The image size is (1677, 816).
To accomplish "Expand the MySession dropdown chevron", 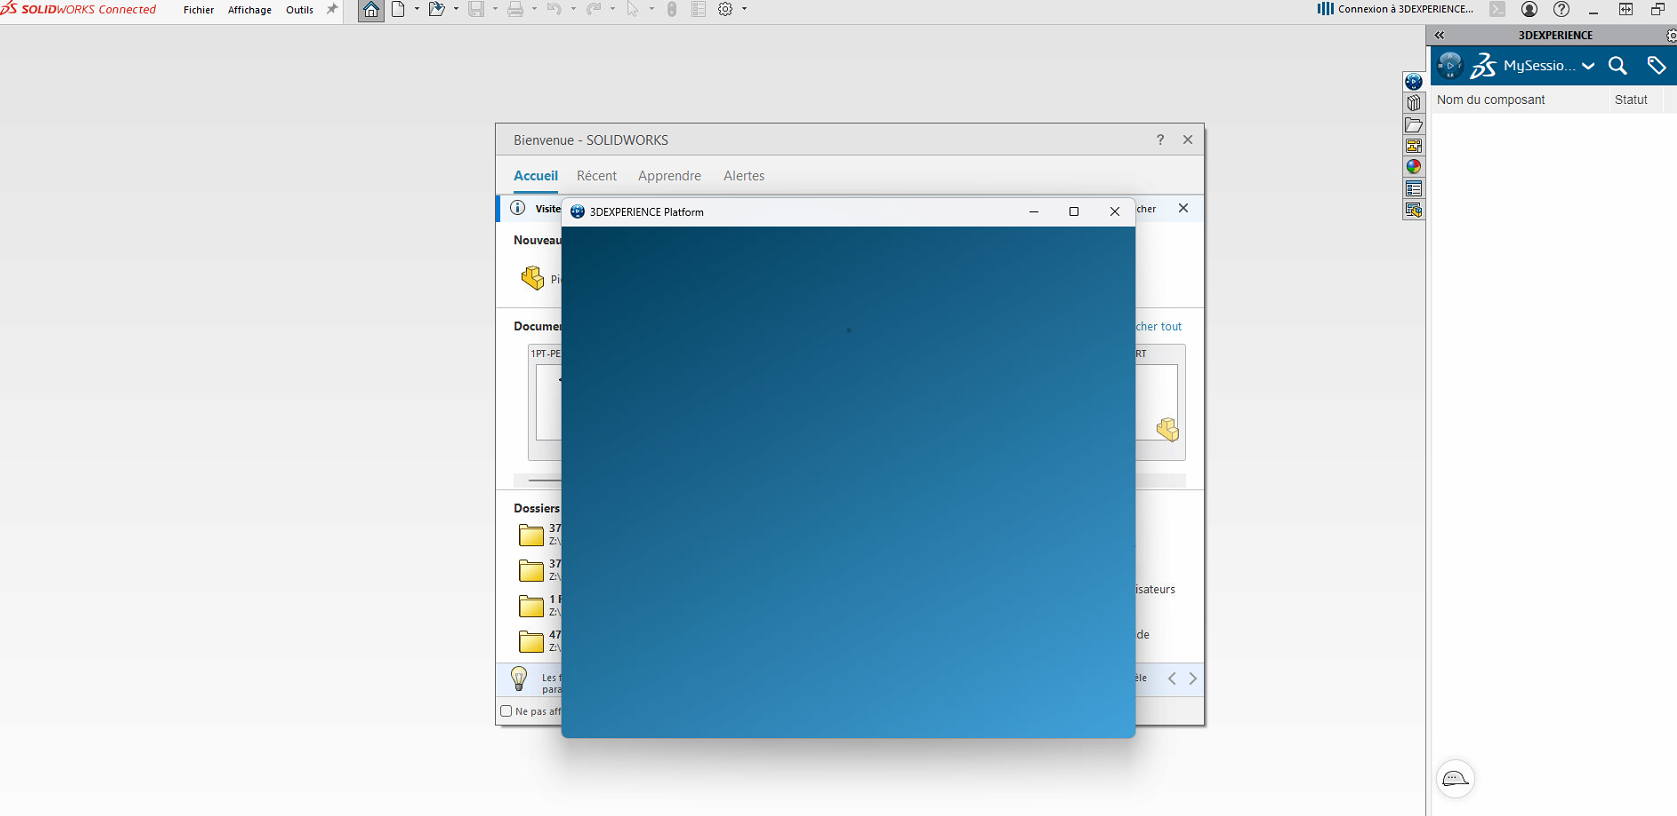I will click(1588, 67).
